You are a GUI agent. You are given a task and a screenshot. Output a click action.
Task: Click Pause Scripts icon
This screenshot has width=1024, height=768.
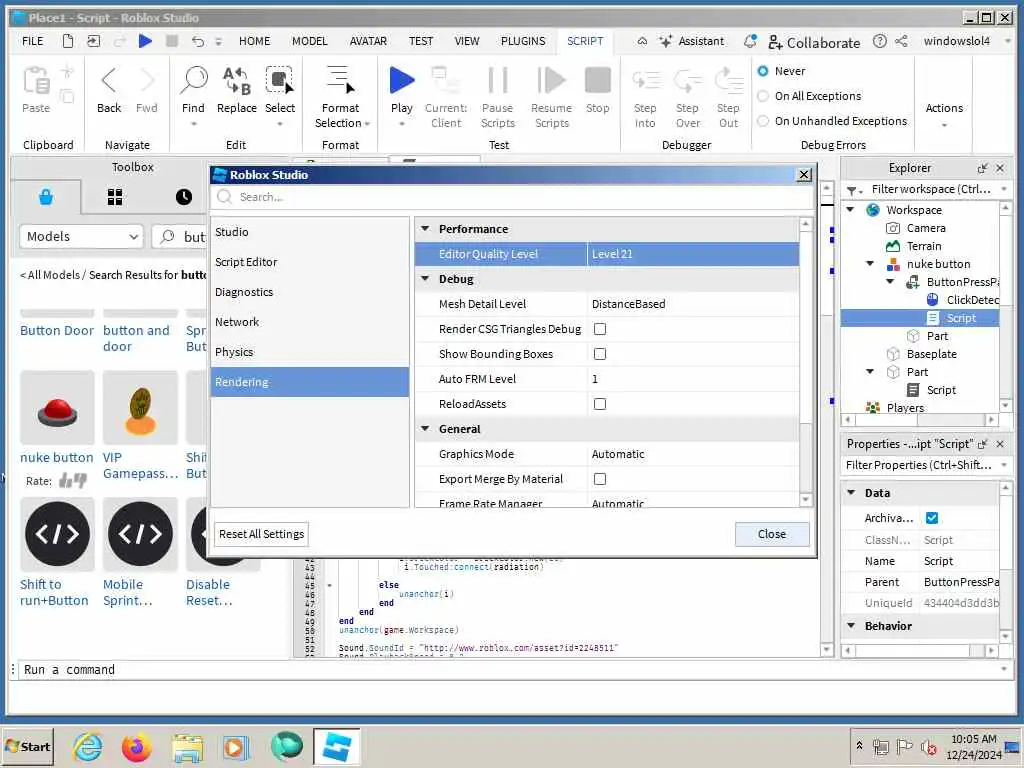coord(498,81)
